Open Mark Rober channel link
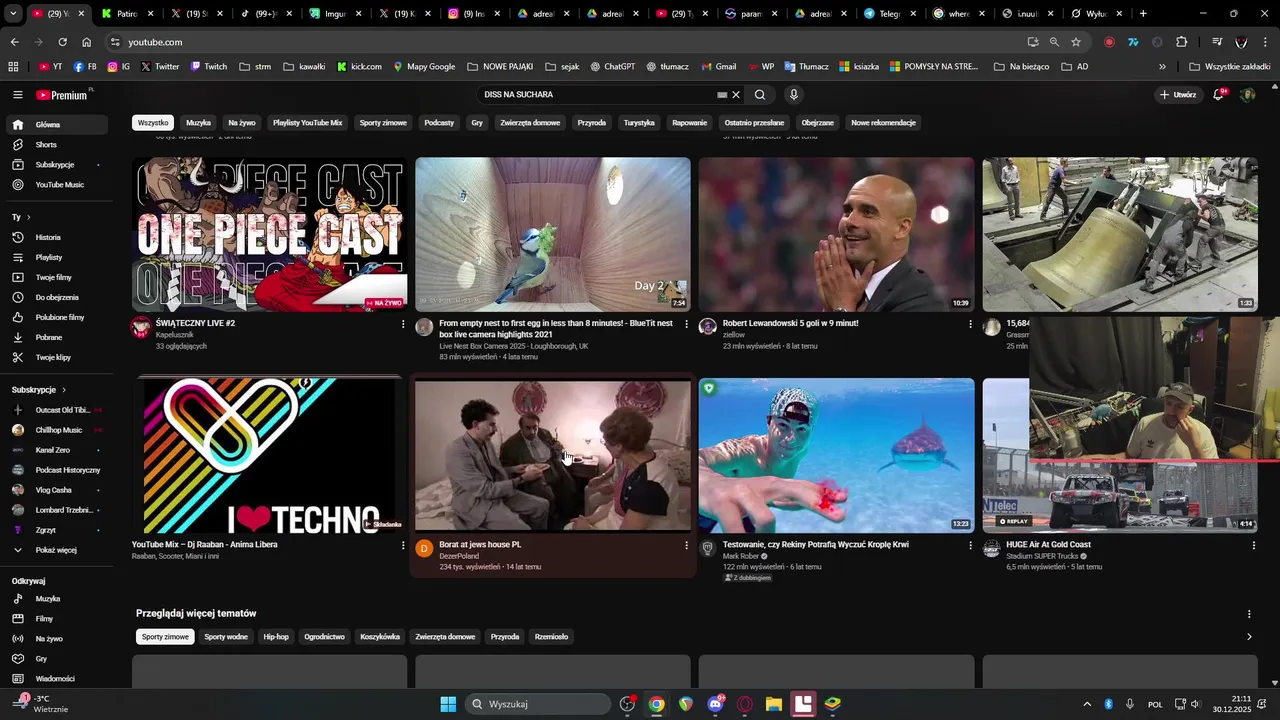 coord(741,556)
